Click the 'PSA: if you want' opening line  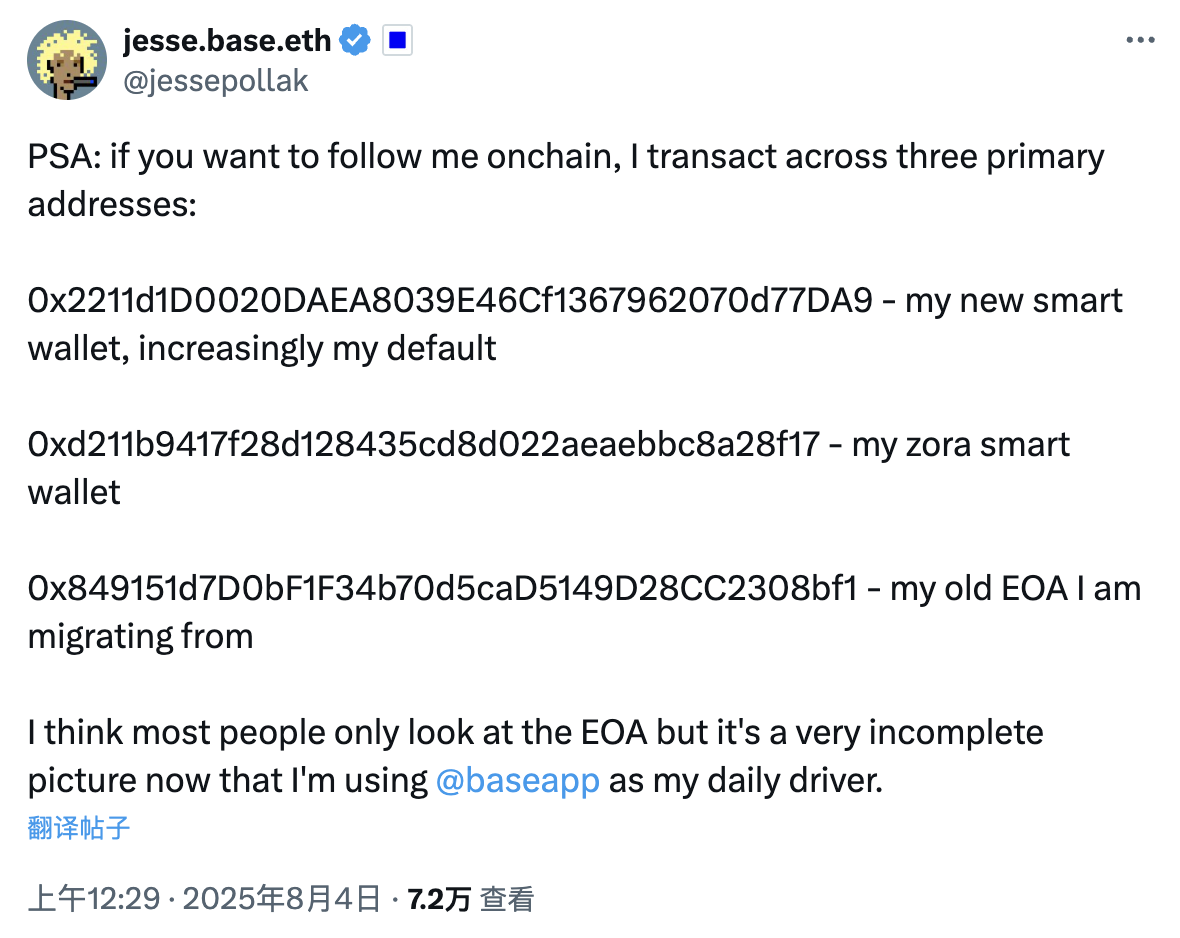pyautogui.click(x=566, y=157)
